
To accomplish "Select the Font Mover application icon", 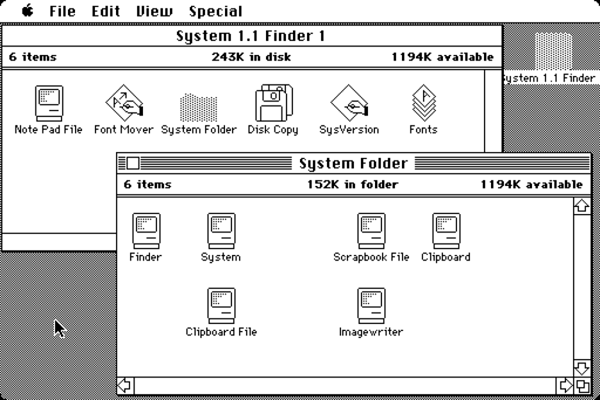I will coord(124,103).
